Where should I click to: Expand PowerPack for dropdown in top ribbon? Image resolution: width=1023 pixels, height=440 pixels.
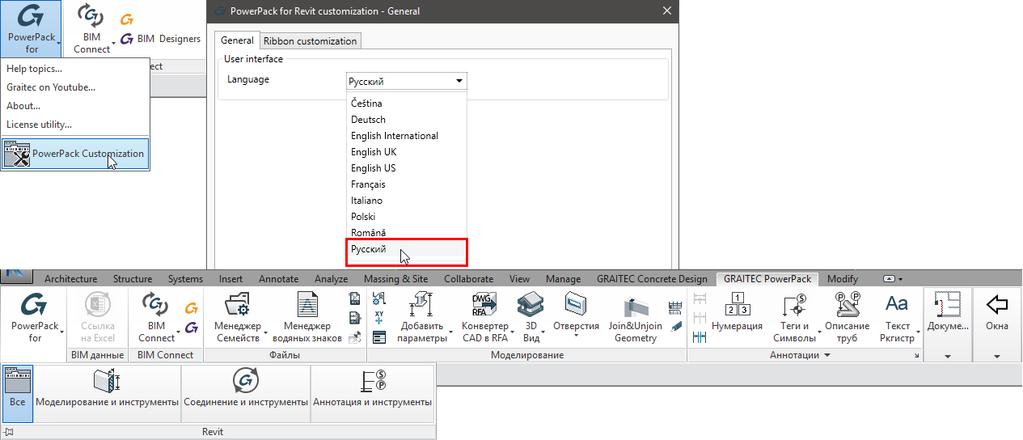(59, 43)
